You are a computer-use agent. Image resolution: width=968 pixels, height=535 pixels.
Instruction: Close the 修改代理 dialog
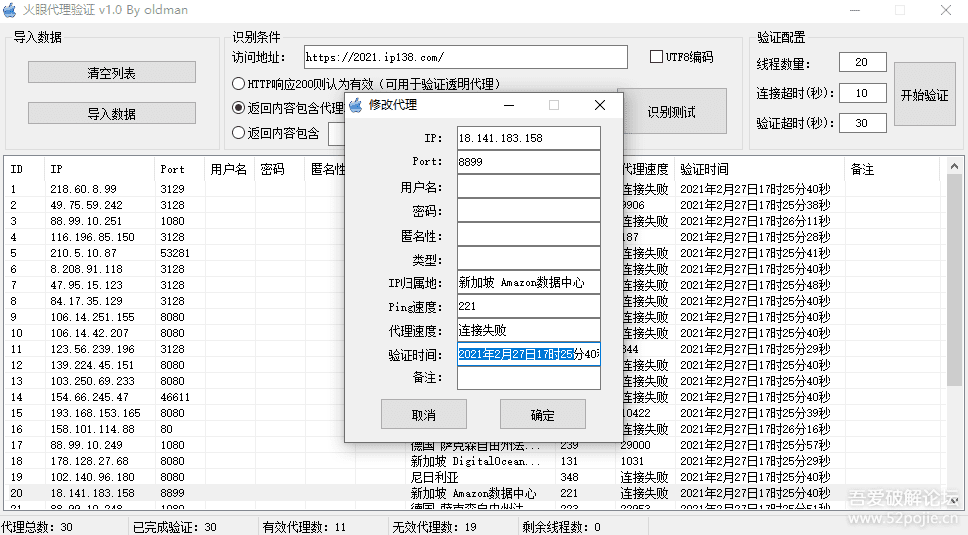[599, 105]
